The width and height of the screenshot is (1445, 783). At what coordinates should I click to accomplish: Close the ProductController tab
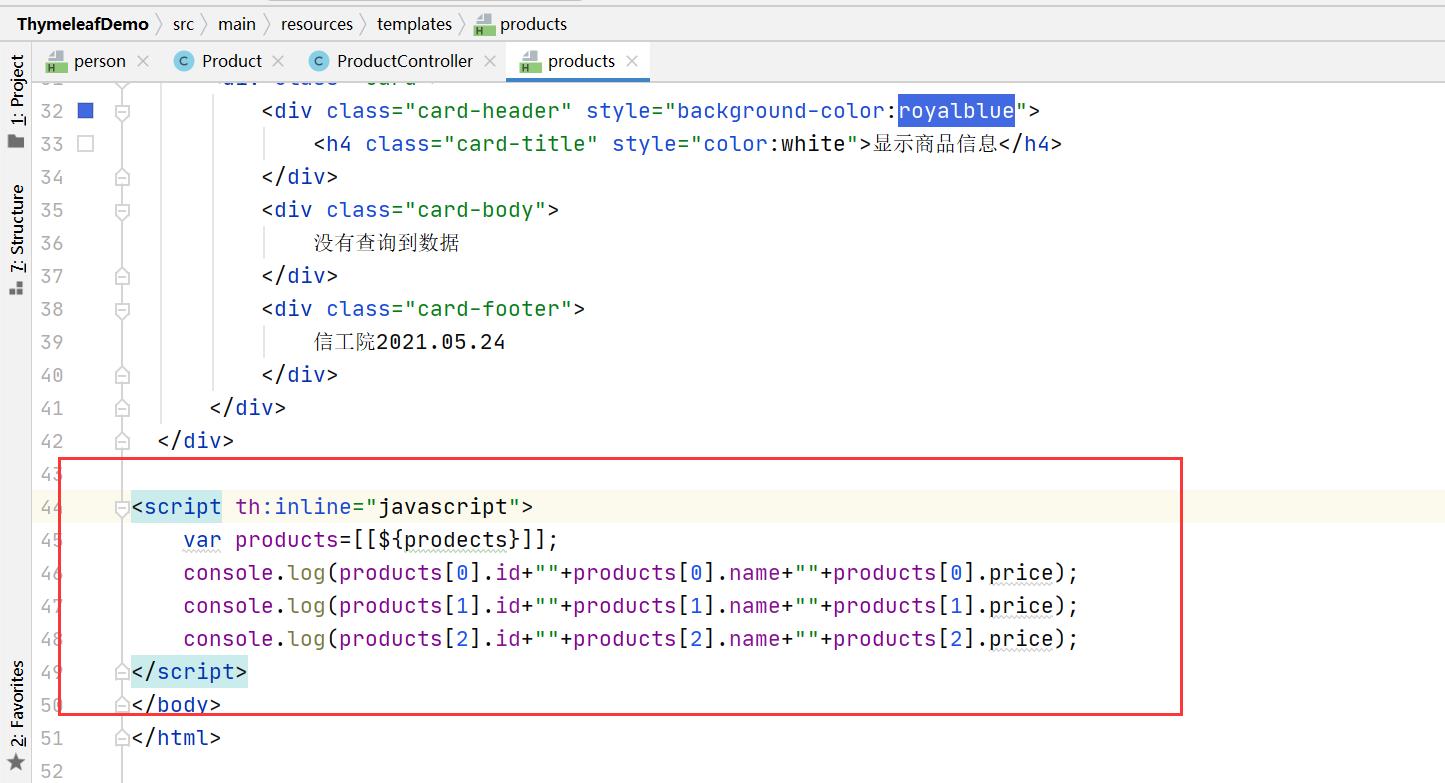[490, 61]
